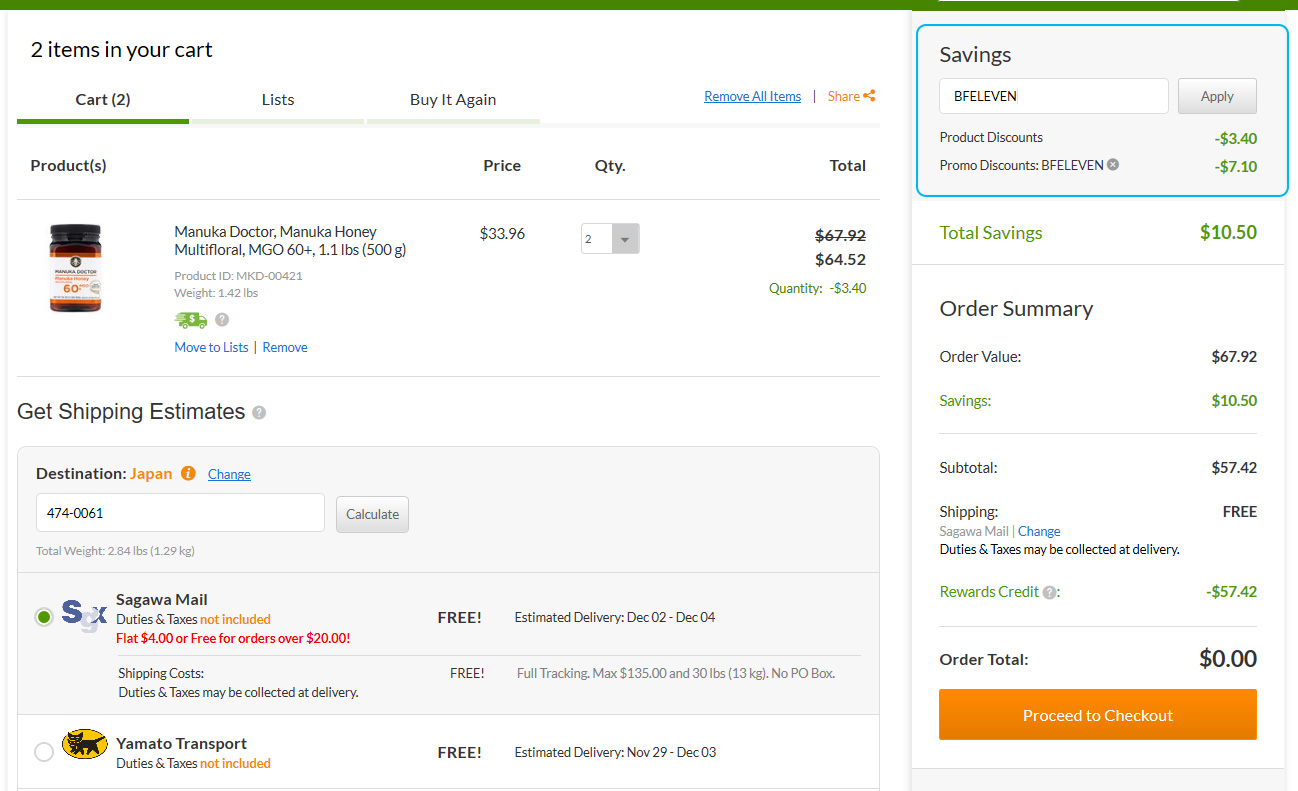Apply the promo code
Image resolution: width=1298 pixels, height=791 pixels.
pyautogui.click(x=1217, y=96)
